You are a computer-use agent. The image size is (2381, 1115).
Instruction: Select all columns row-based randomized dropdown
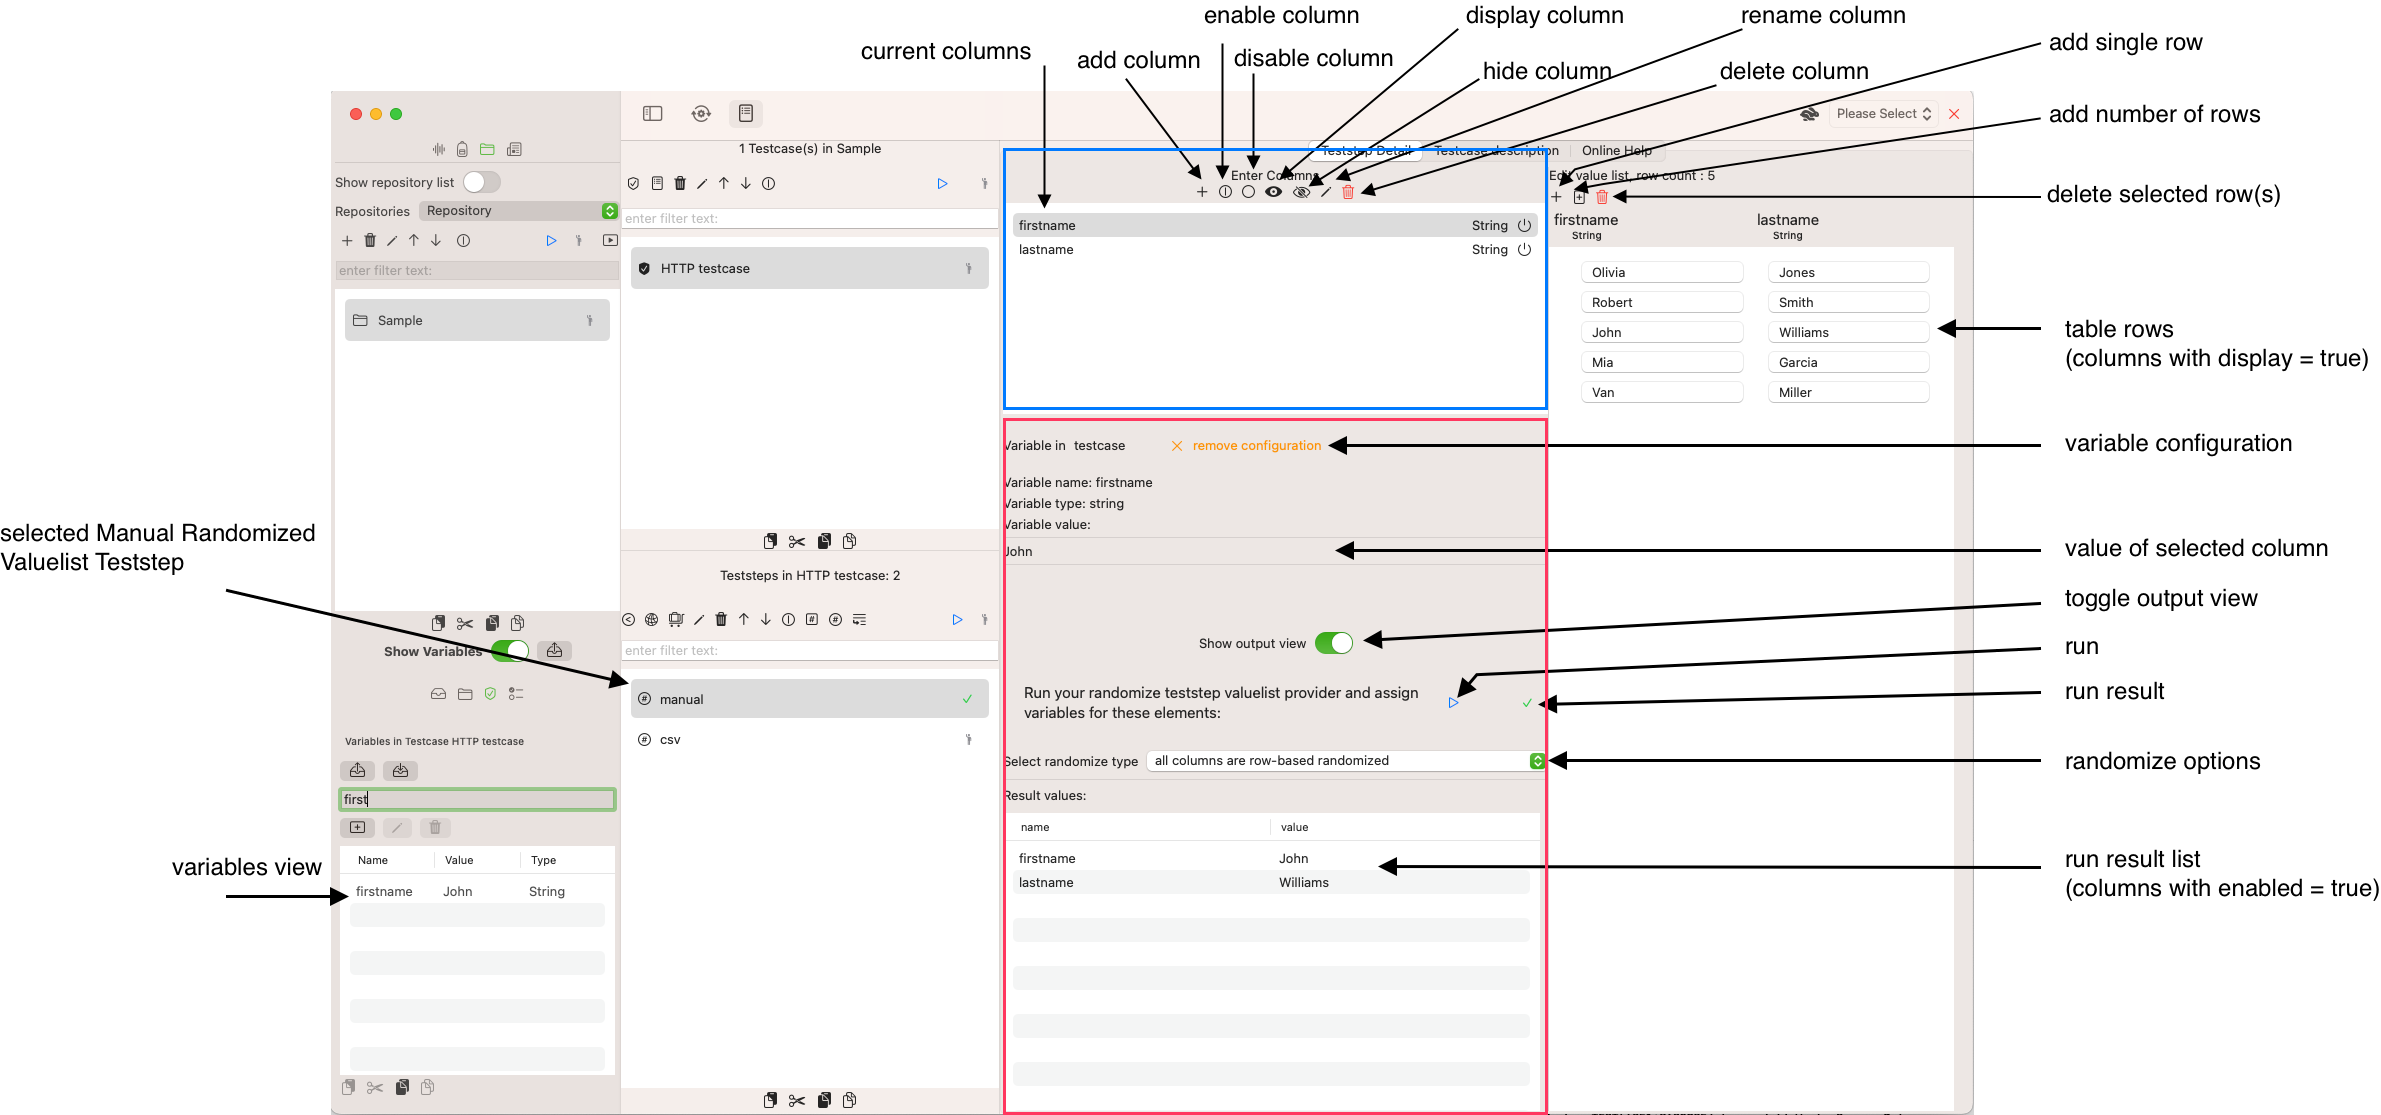pos(1347,760)
